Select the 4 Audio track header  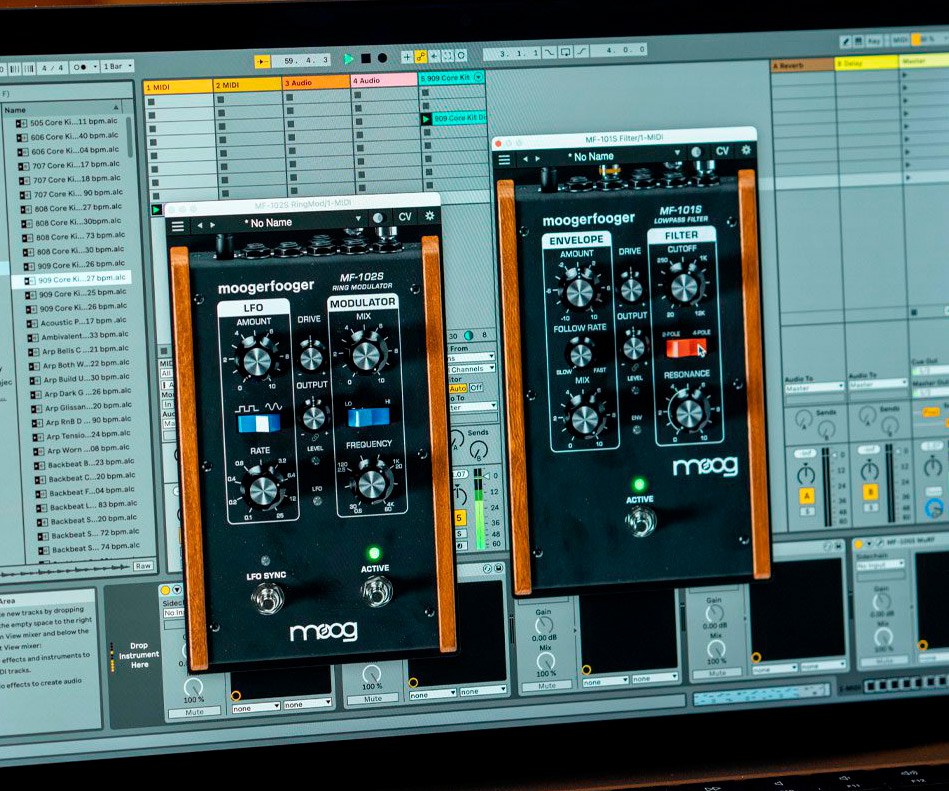coord(384,80)
